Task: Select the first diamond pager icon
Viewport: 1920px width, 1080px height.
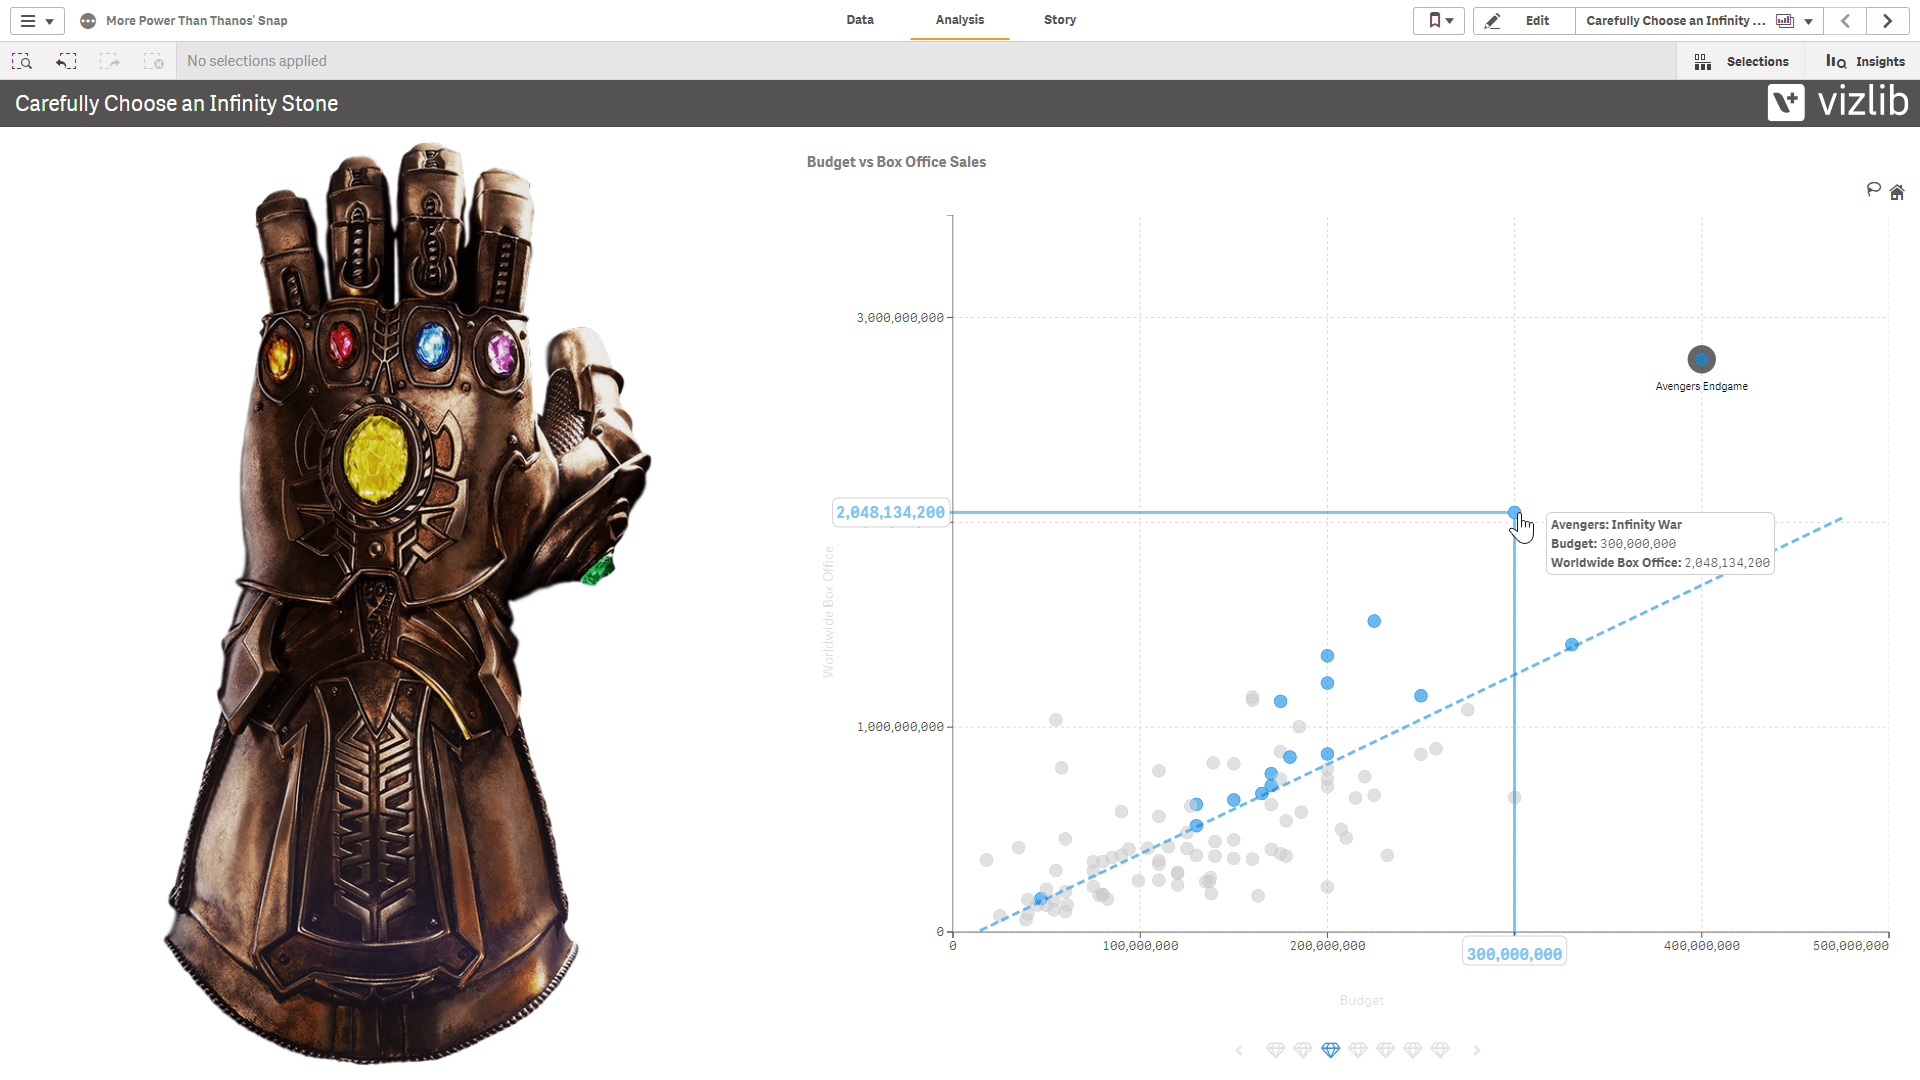Action: tap(1275, 1050)
